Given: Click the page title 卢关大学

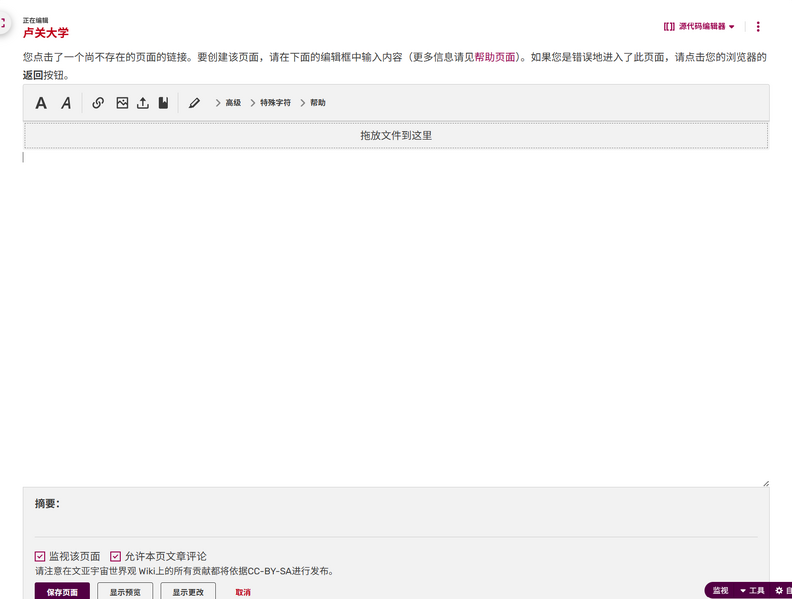Looking at the screenshot, I should (x=45, y=33).
